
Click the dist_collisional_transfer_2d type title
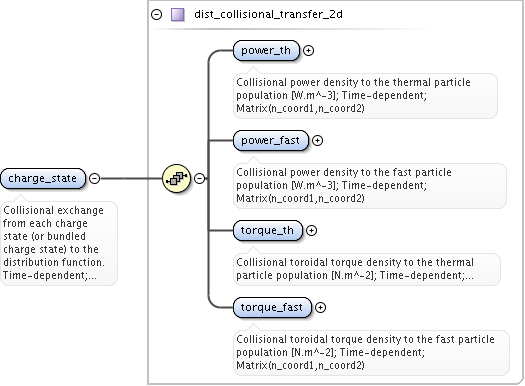point(268,14)
